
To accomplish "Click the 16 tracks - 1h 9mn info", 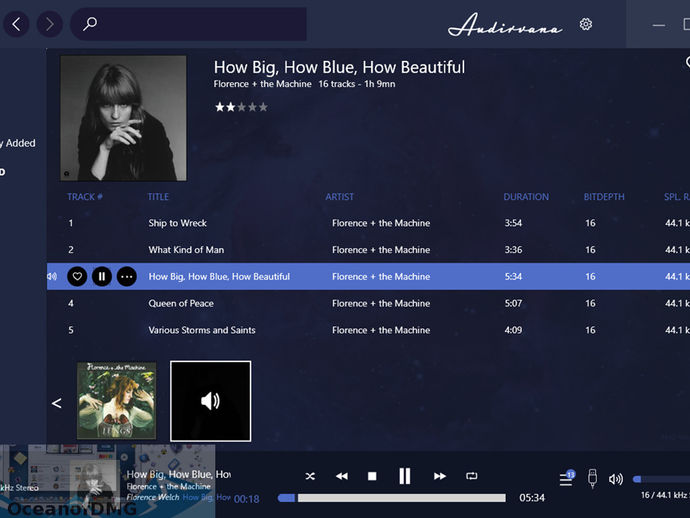I will tap(357, 84).
